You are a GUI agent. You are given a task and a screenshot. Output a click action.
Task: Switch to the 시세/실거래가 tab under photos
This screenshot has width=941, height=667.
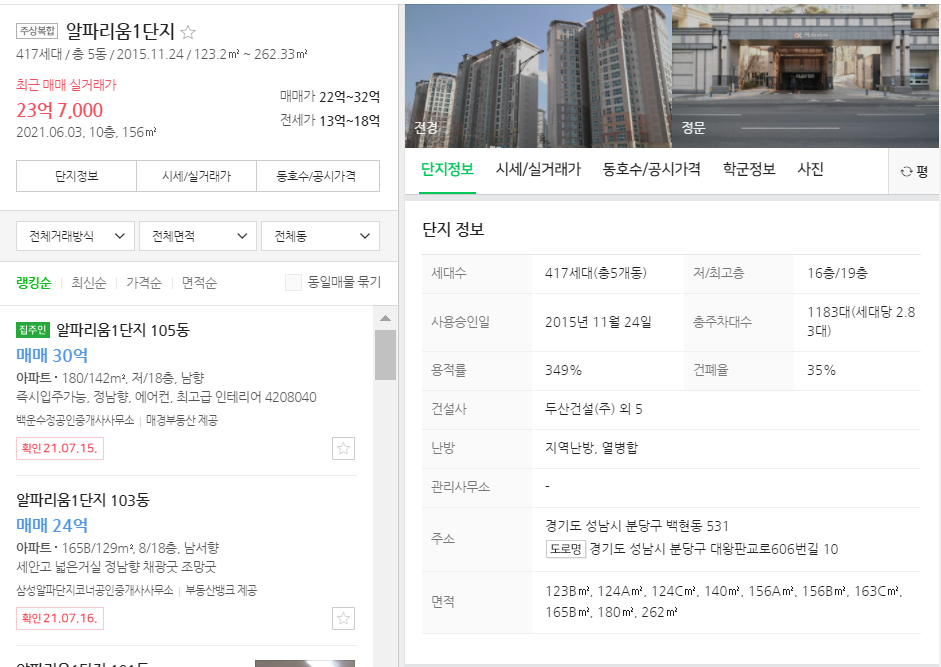[x=538, y=170]
